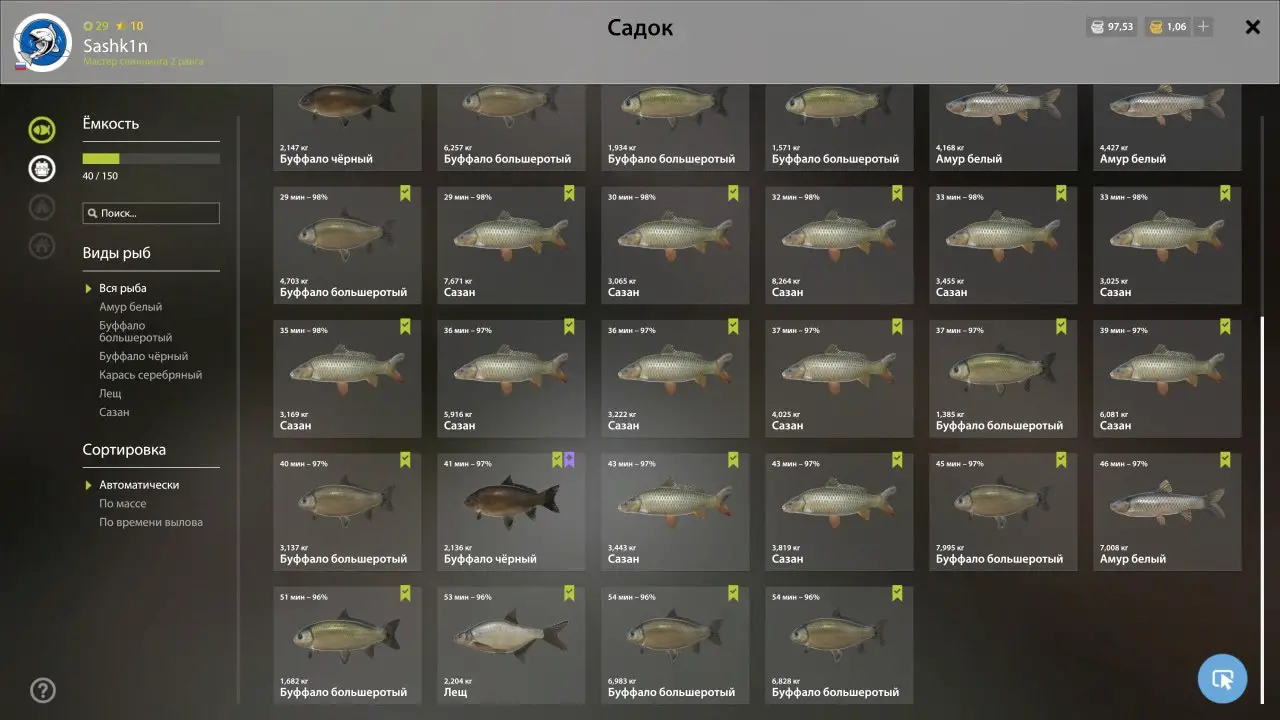Open the fish keepnet sidebar icon
The image size is (1280, 720).
click(x=42, y=129)
